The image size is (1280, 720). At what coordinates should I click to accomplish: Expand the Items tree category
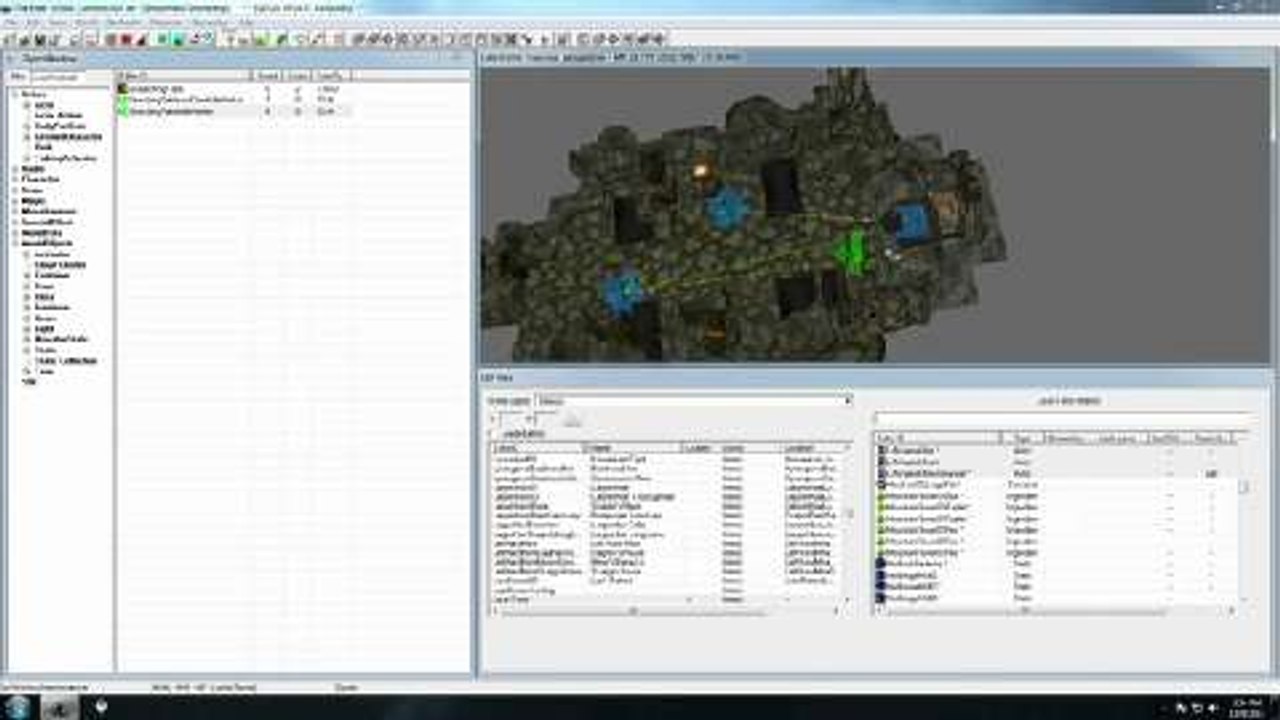pos(17,190)
